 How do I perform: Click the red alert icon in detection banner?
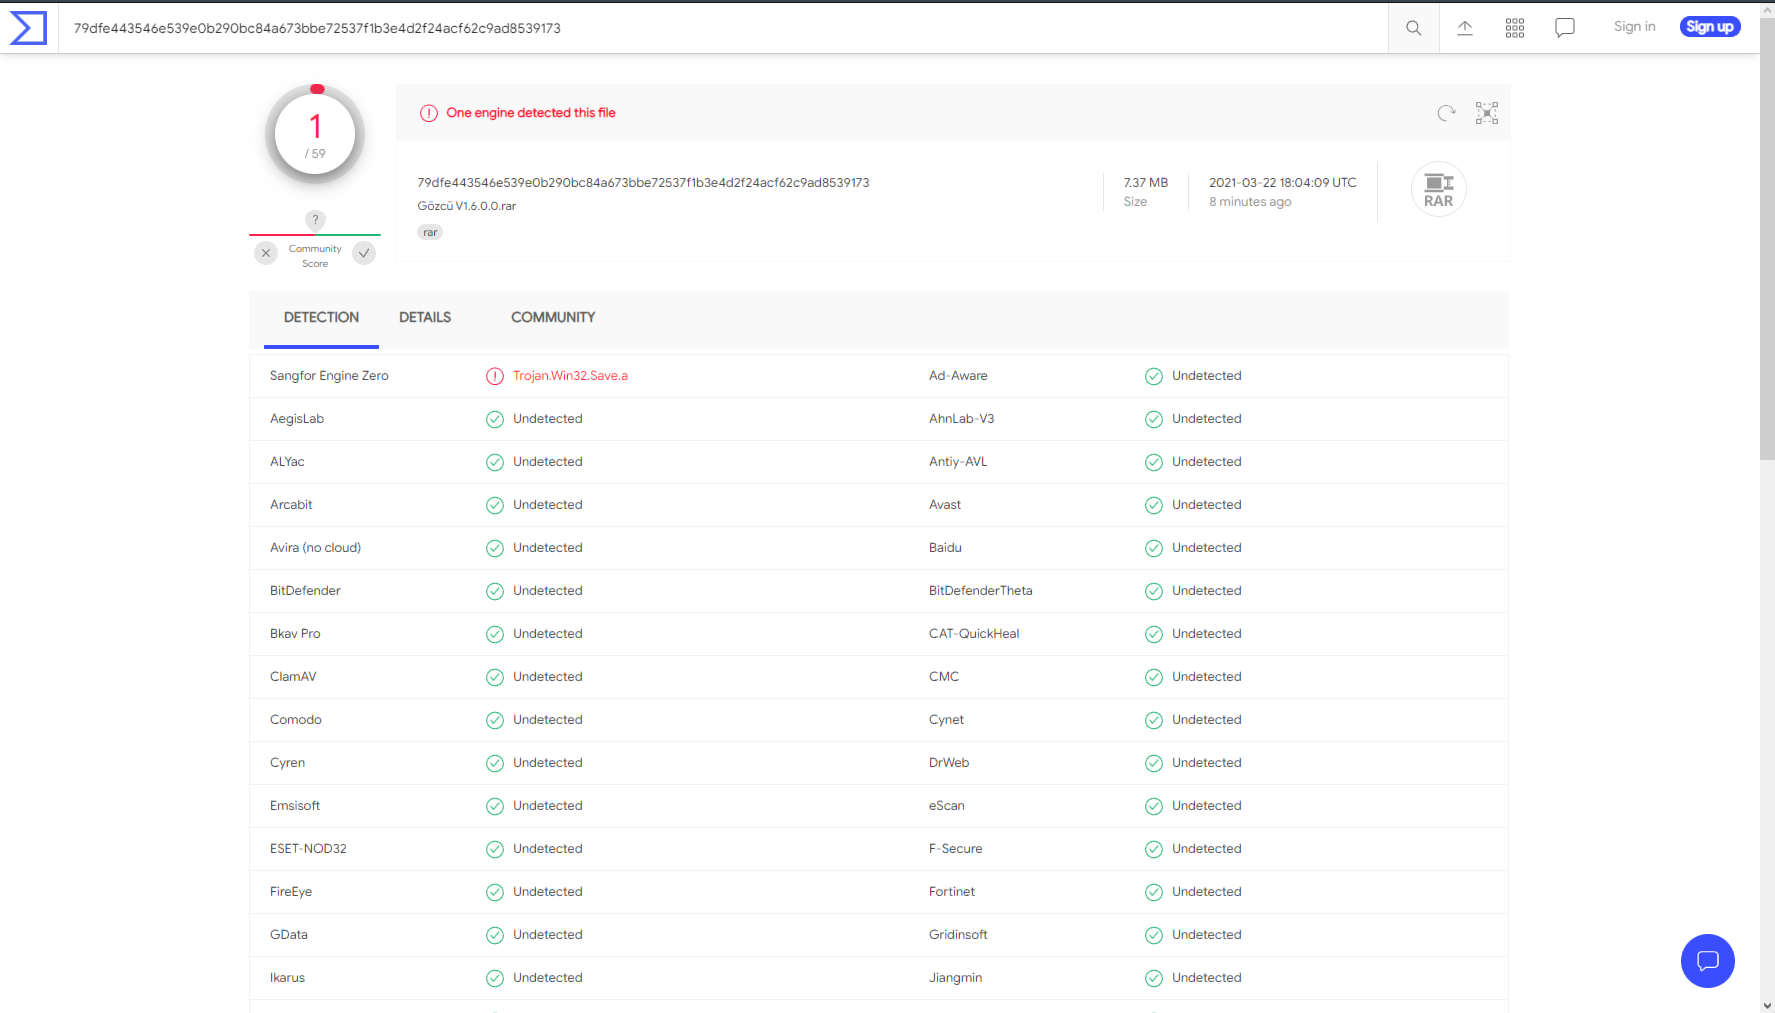(429, 113)
